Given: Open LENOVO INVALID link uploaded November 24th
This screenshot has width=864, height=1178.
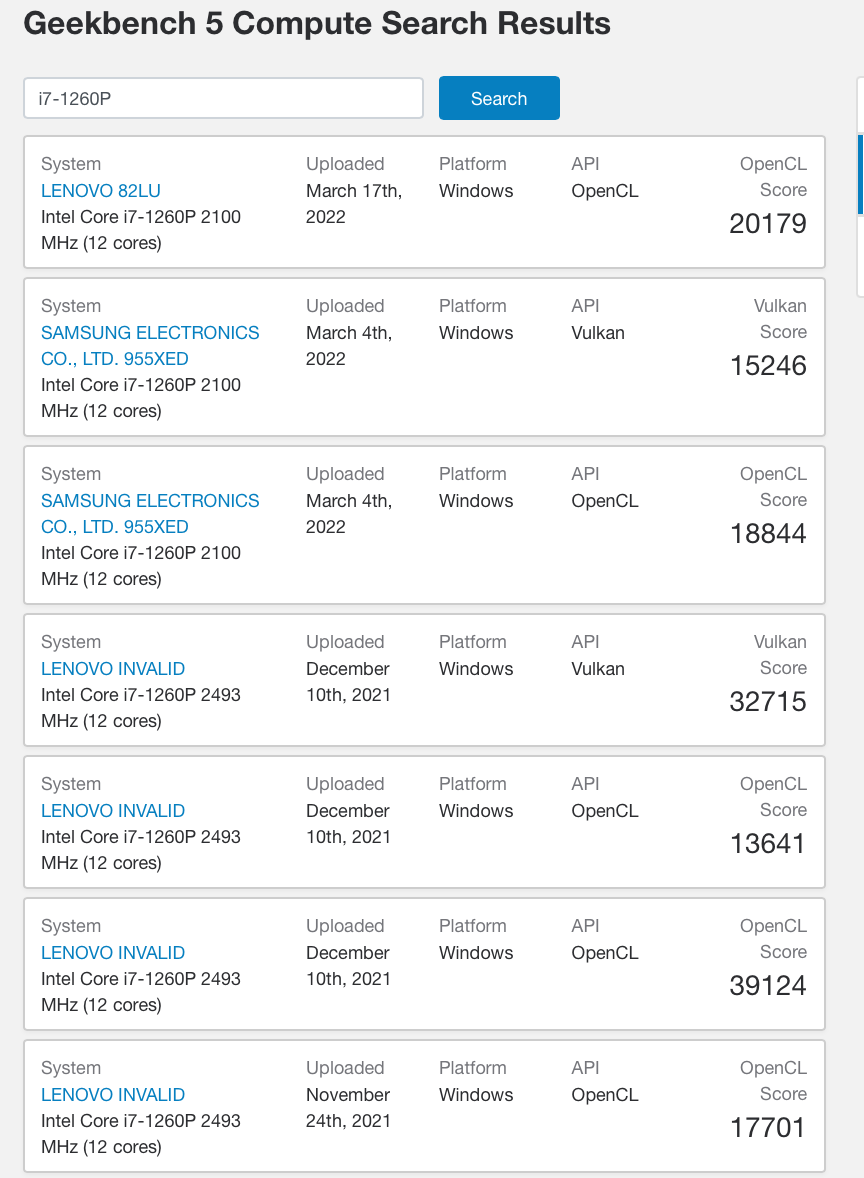Looking at the screenshot, I should 113,1094.
